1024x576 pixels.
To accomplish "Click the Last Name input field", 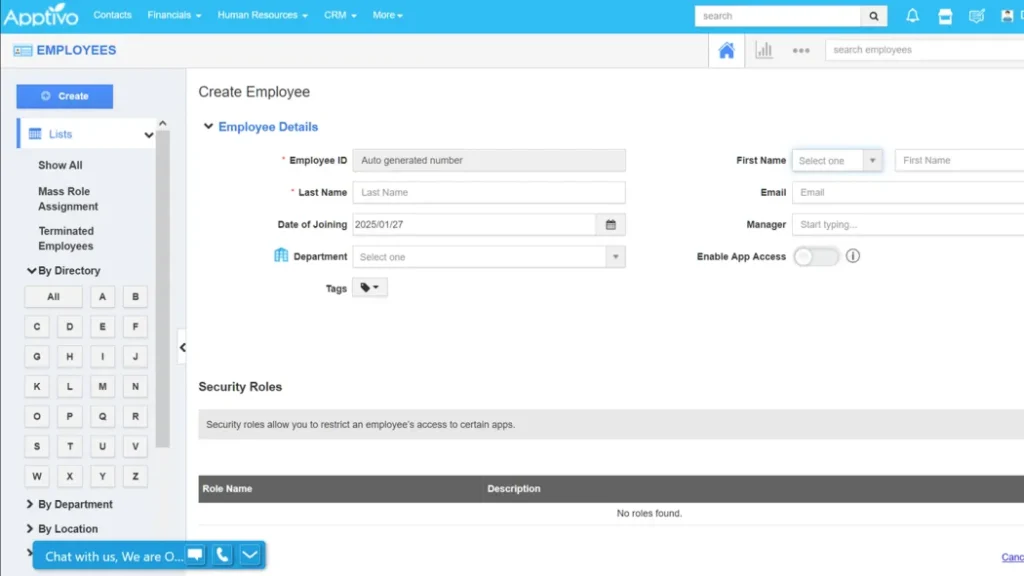I will pos(489,193).
